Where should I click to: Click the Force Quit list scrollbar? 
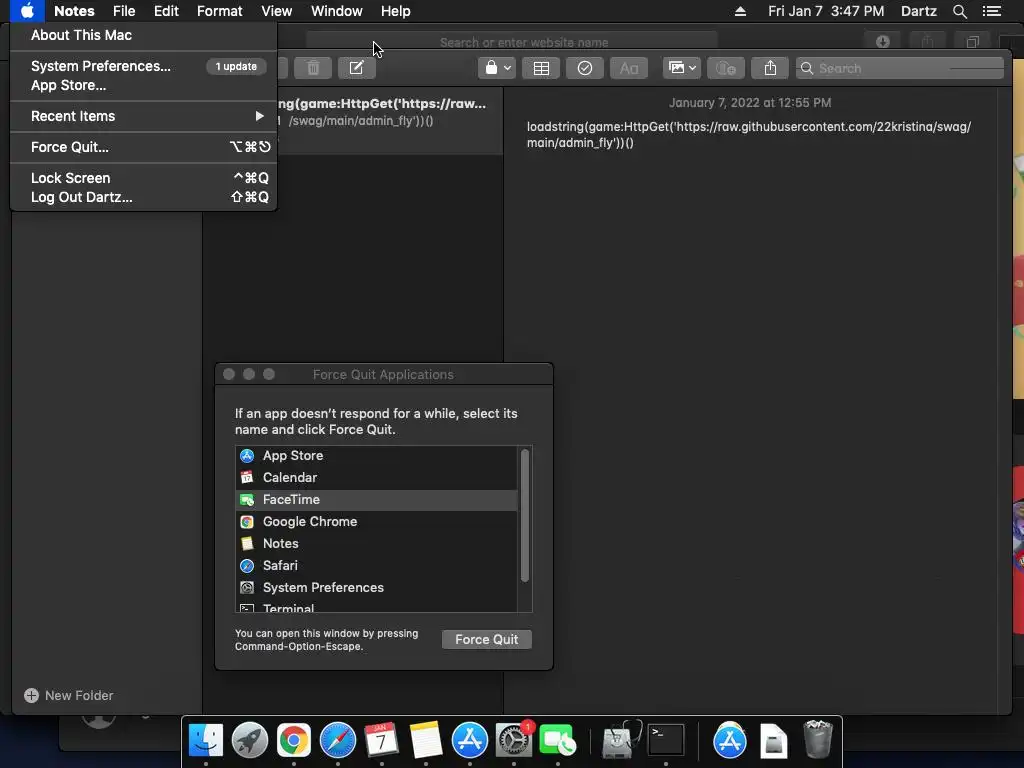coord(524,515)
